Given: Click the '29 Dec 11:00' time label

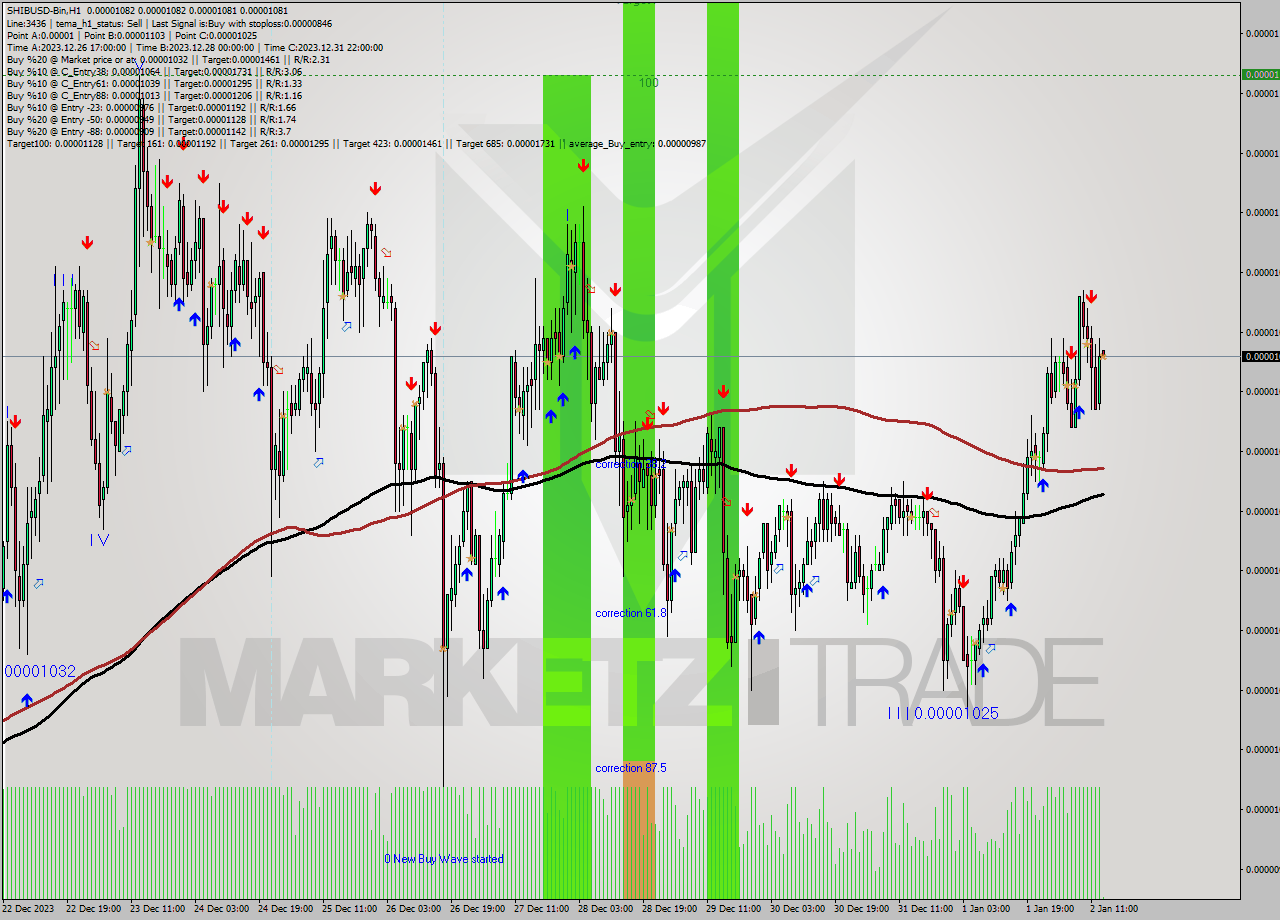Looking at the screenshot, I should pyautogui.click(x=734, y=909).
